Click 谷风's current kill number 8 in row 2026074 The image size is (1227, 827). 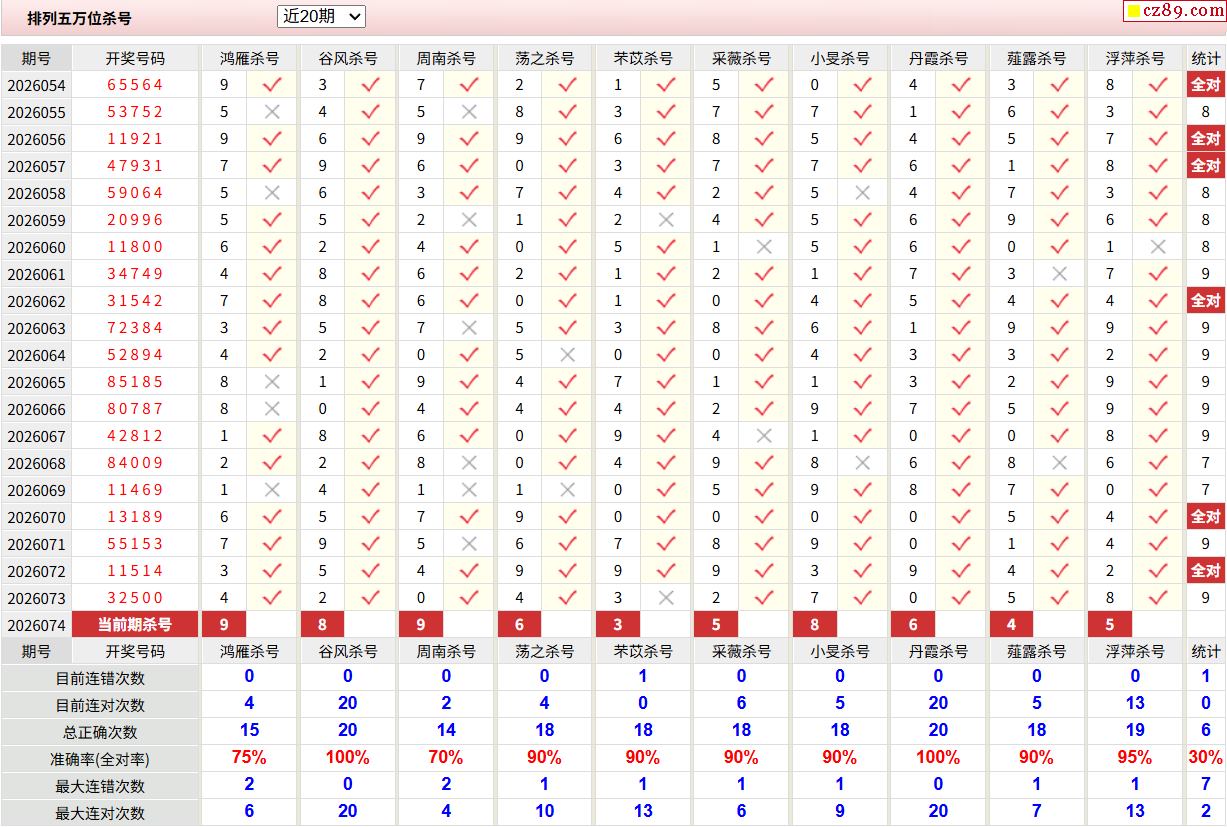[322, 625]
